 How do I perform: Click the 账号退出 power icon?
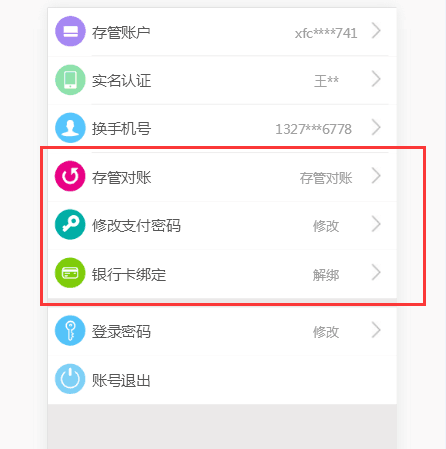[70, 379]
